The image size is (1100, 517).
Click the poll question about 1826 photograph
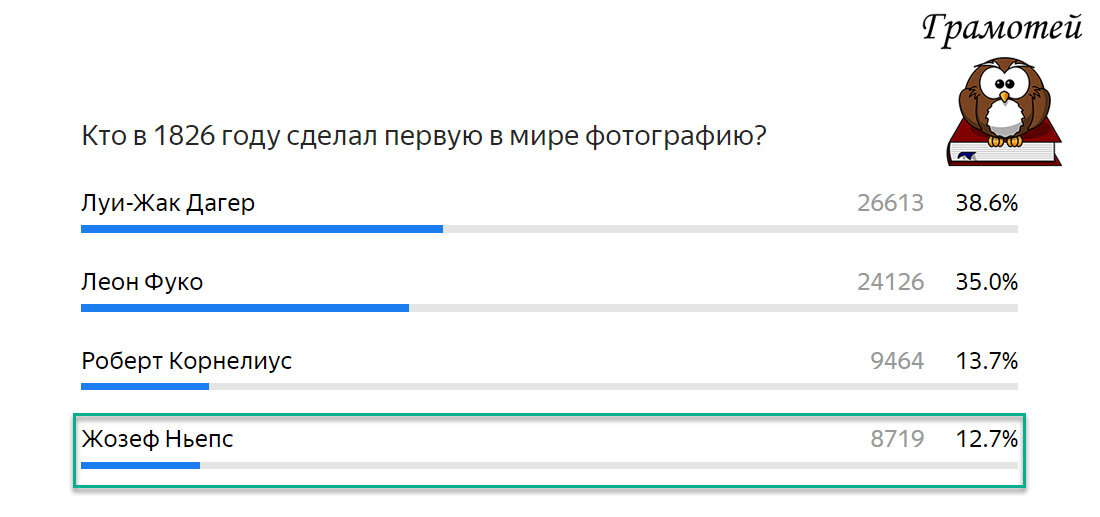coord(423,137)
